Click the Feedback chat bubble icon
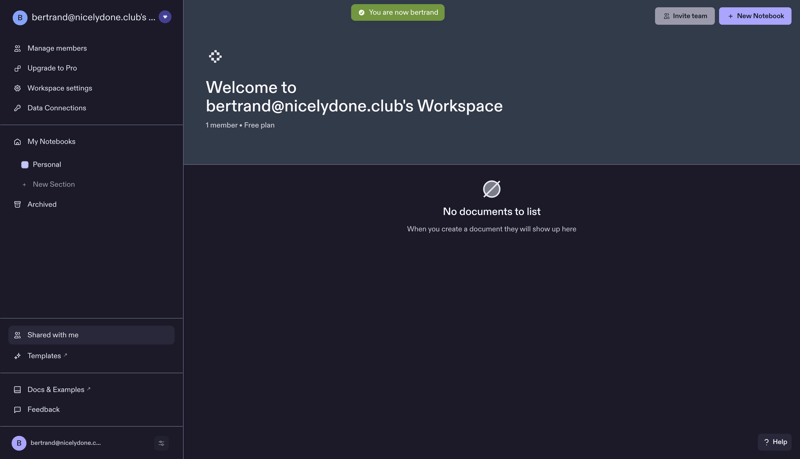 pyautogui.click(x=17, y=410)
